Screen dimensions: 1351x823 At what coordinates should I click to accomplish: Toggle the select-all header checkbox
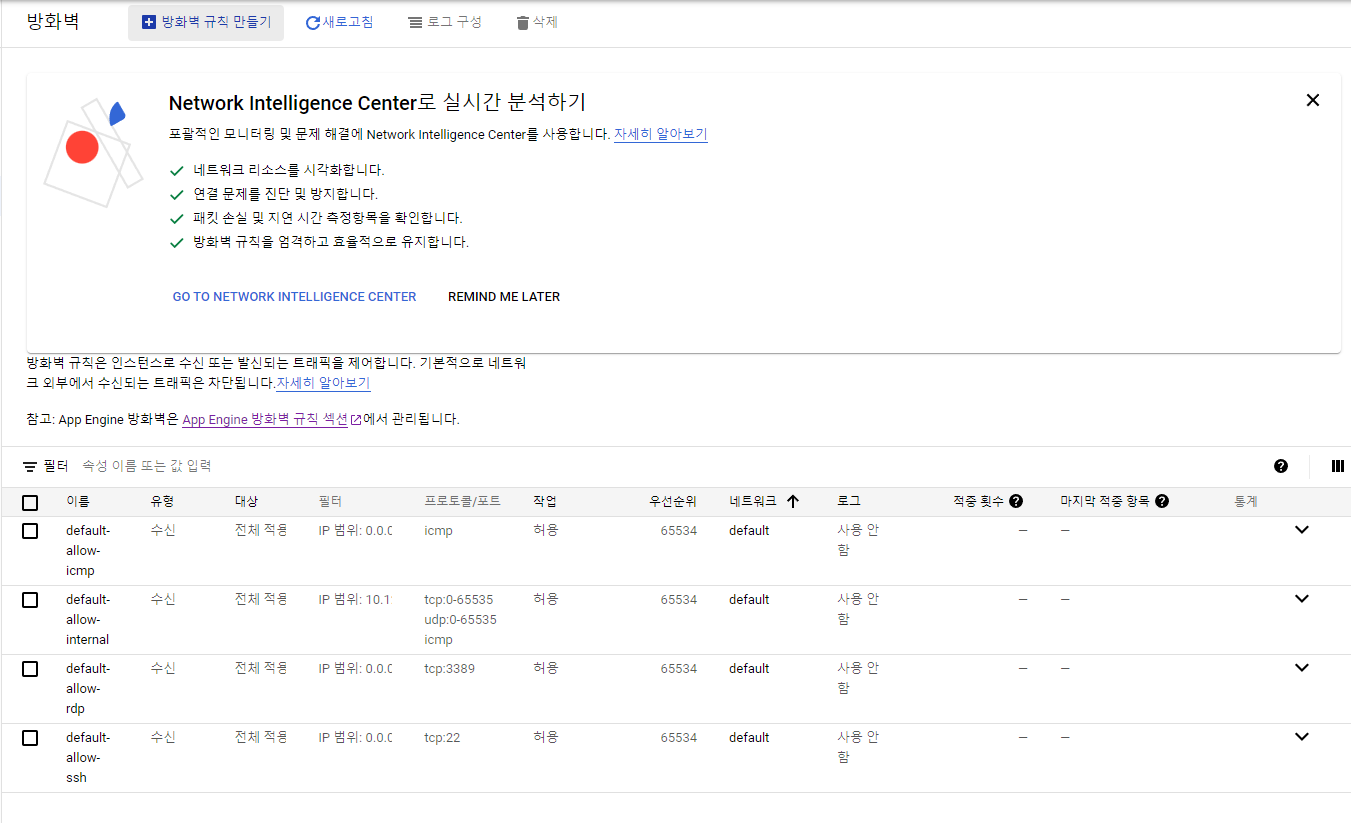(30, 502)
